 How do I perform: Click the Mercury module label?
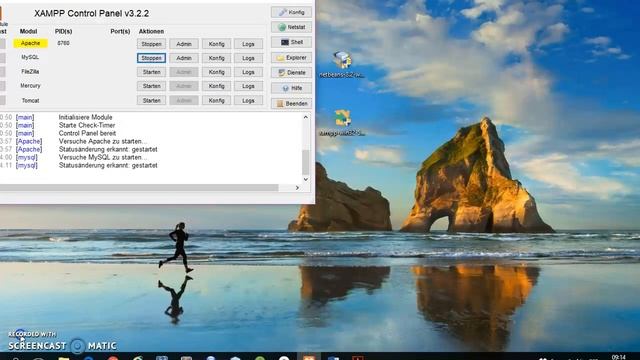click(30, 86)
